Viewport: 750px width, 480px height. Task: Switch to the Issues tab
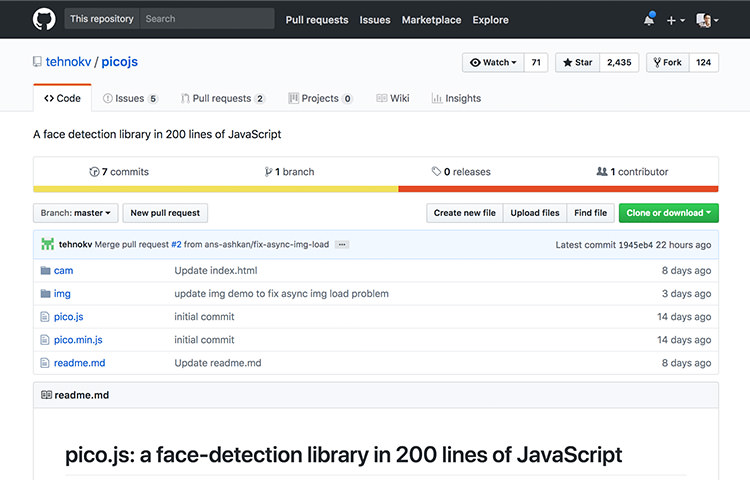(129, 98)
